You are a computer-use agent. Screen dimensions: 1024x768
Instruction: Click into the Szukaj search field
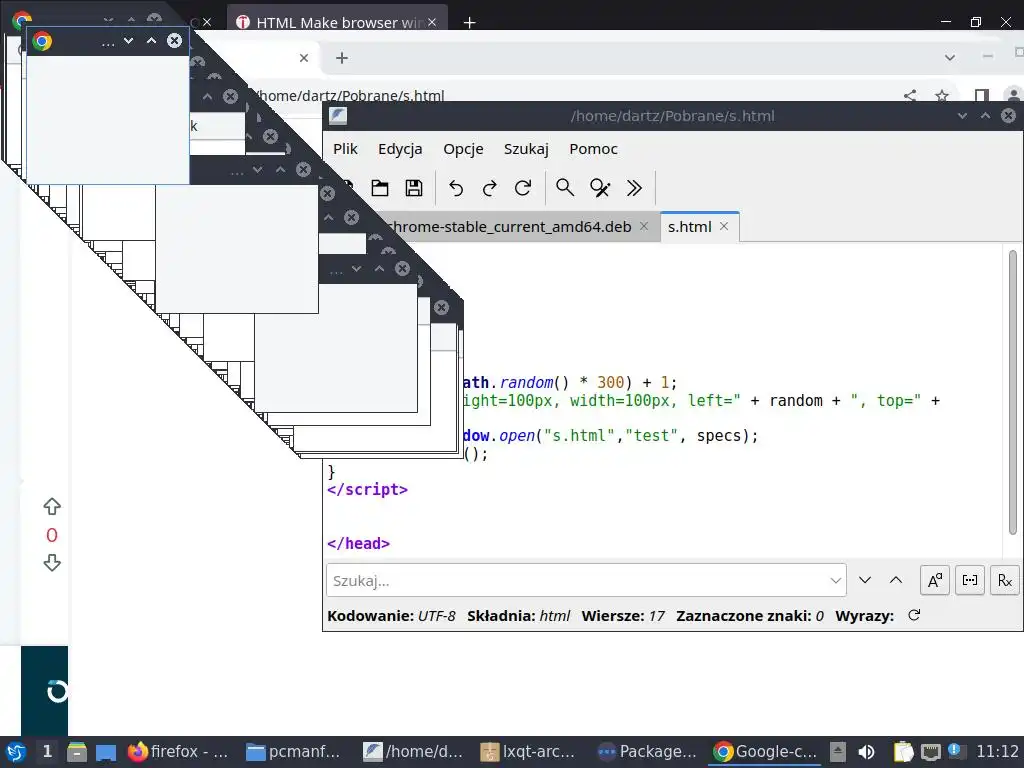[586, 580]
